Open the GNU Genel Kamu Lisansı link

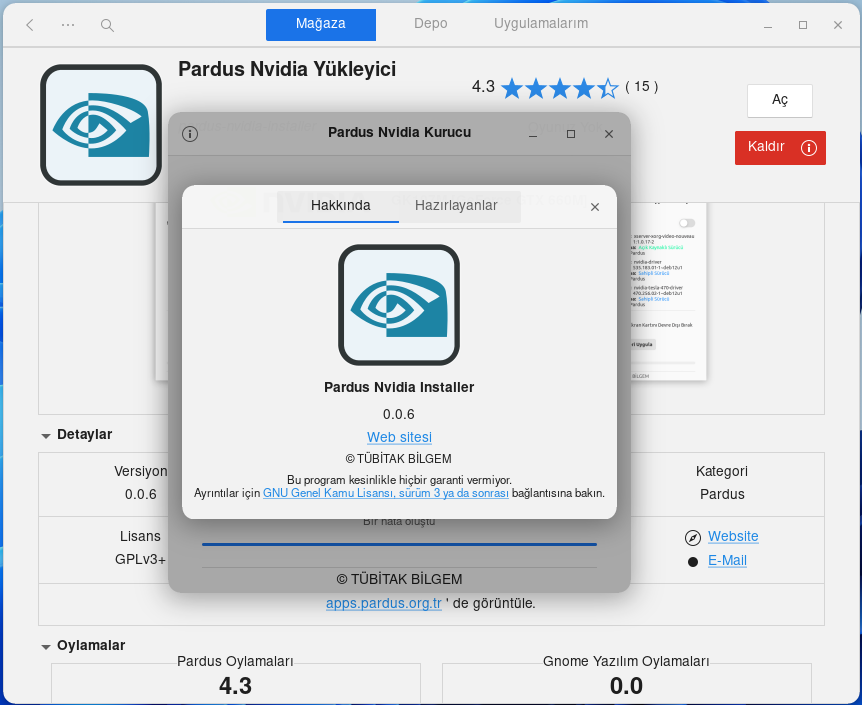coord(385,493)
